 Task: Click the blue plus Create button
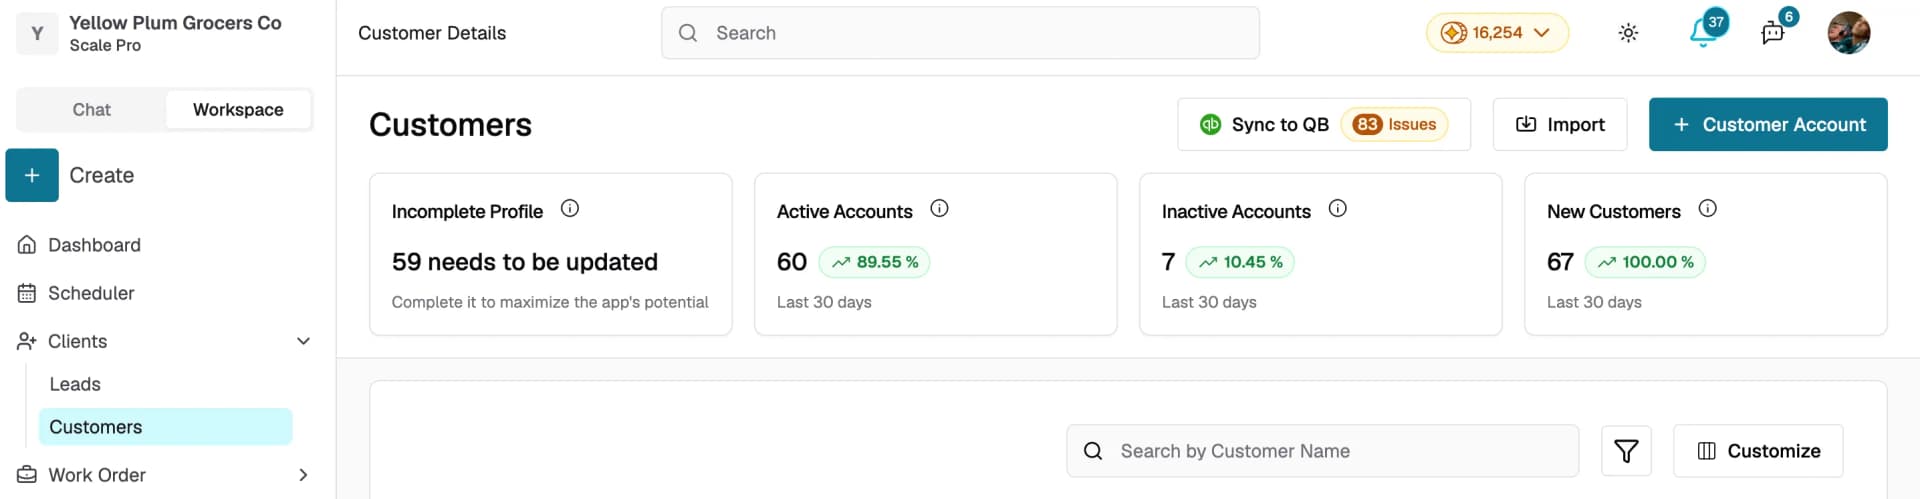tap(32, 175)
